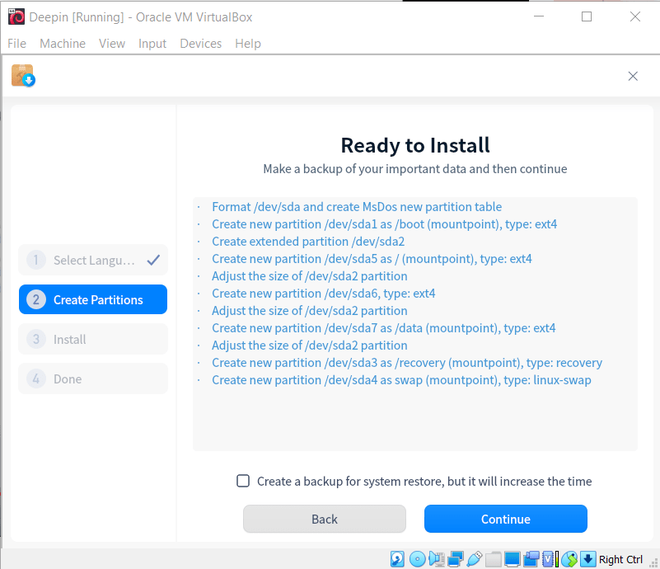Click the CPU virtualization V chip icon

550,559
